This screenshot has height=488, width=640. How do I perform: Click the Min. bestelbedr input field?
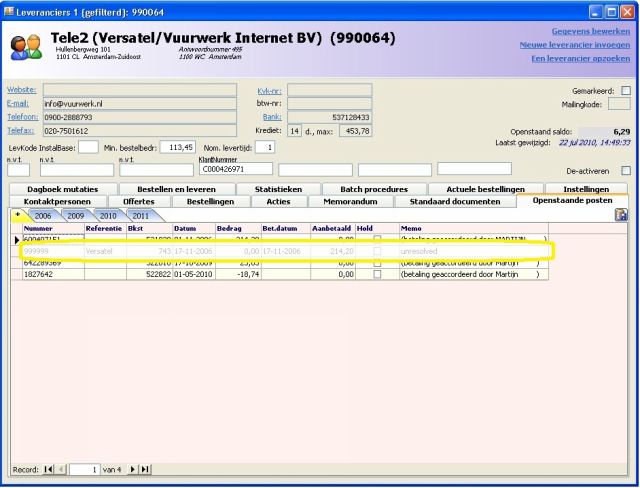(x=176, y=147)
